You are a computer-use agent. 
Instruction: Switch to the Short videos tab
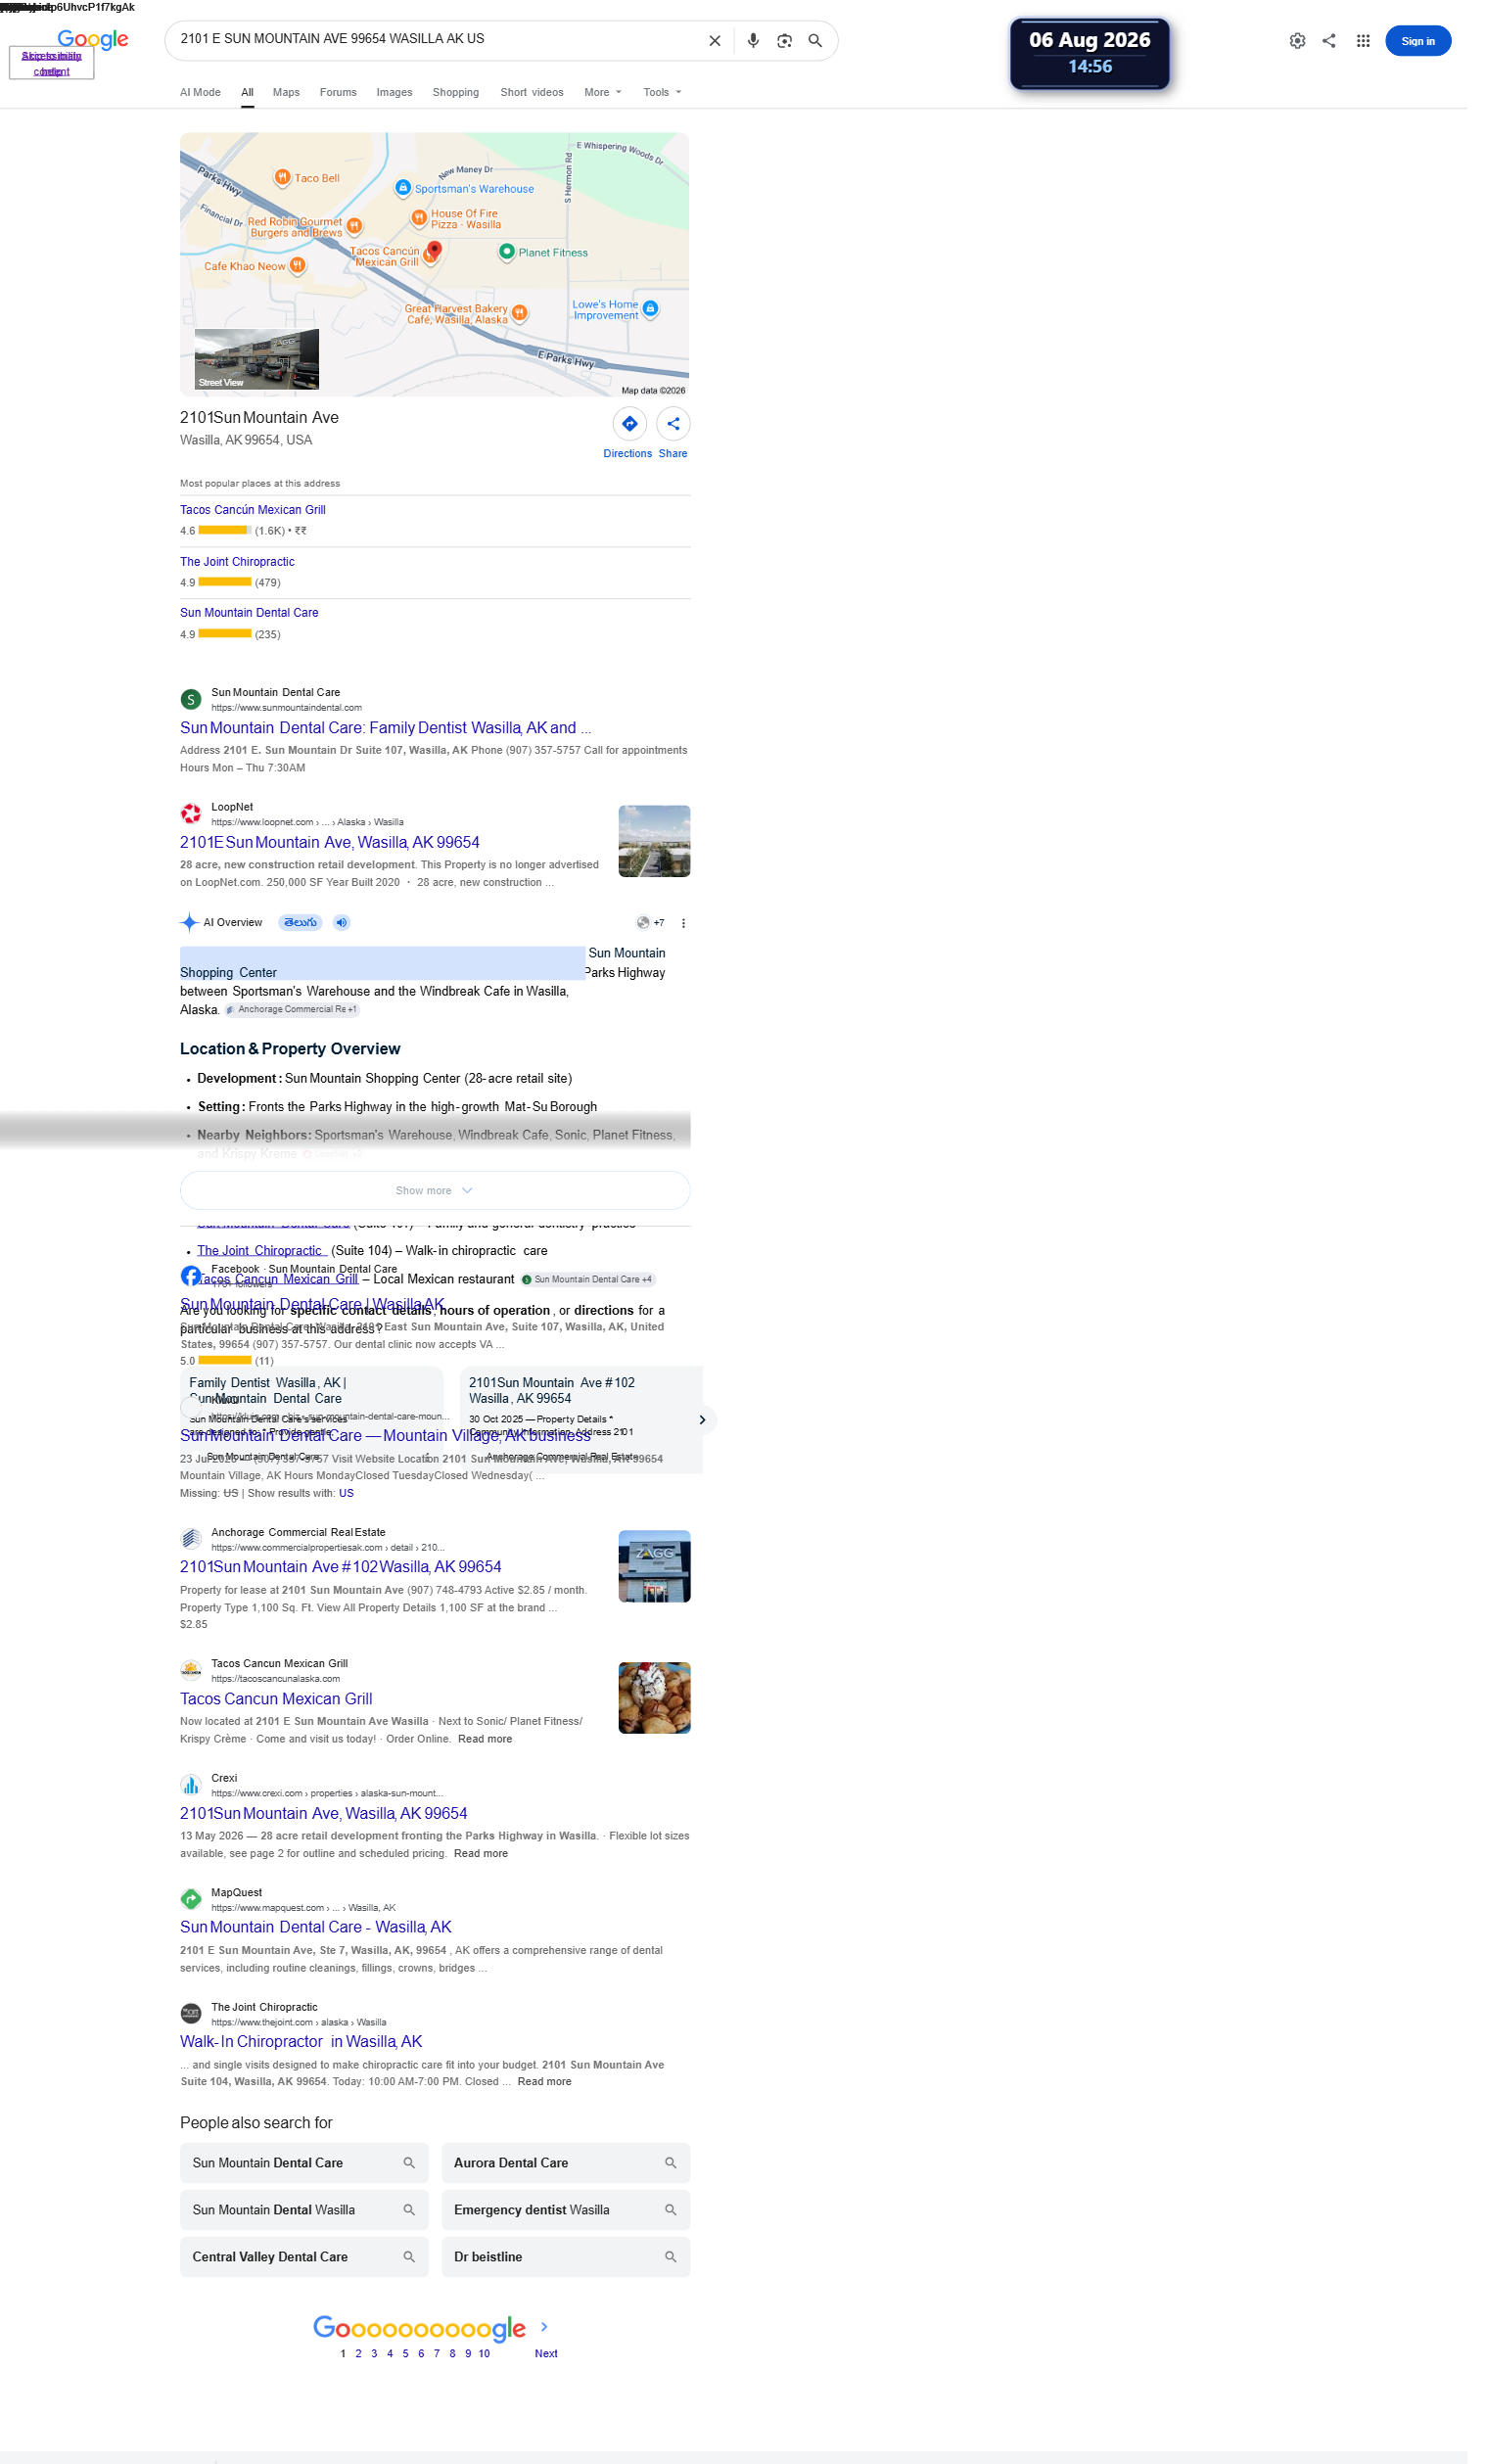click(532, 92)
